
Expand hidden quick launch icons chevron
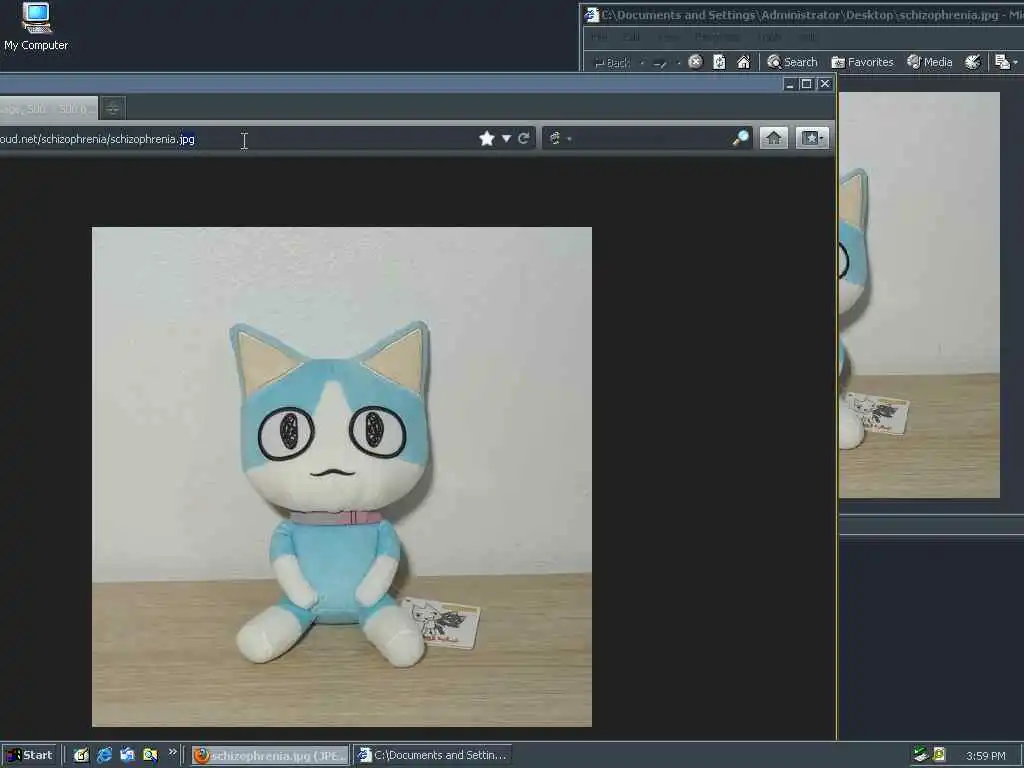coord(172,752)
